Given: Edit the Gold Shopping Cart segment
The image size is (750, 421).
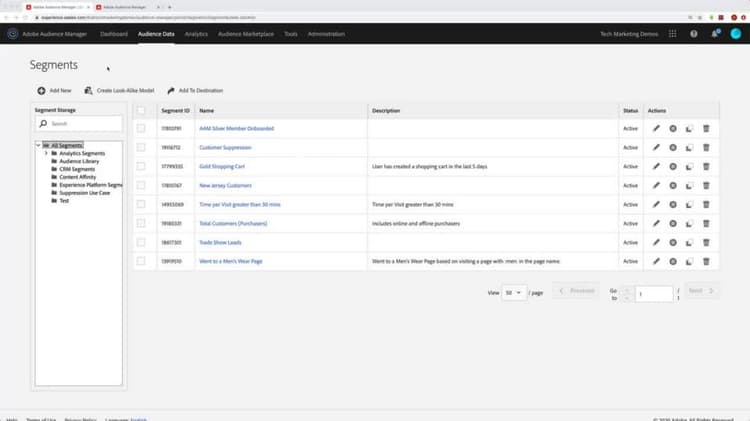Looking at the screenshot, I should (x=656, y=166).
